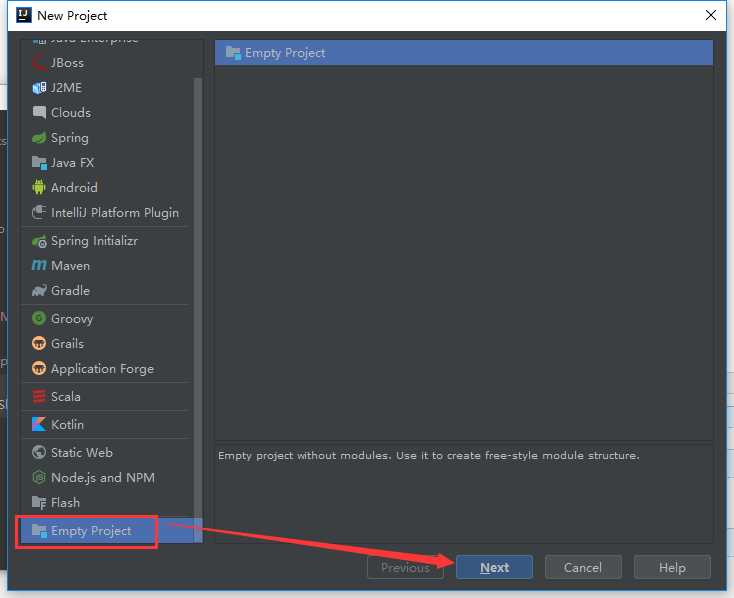This screenshot has height=598, width=734.
Task: Select Scala entry text
Action: [66, 396]
